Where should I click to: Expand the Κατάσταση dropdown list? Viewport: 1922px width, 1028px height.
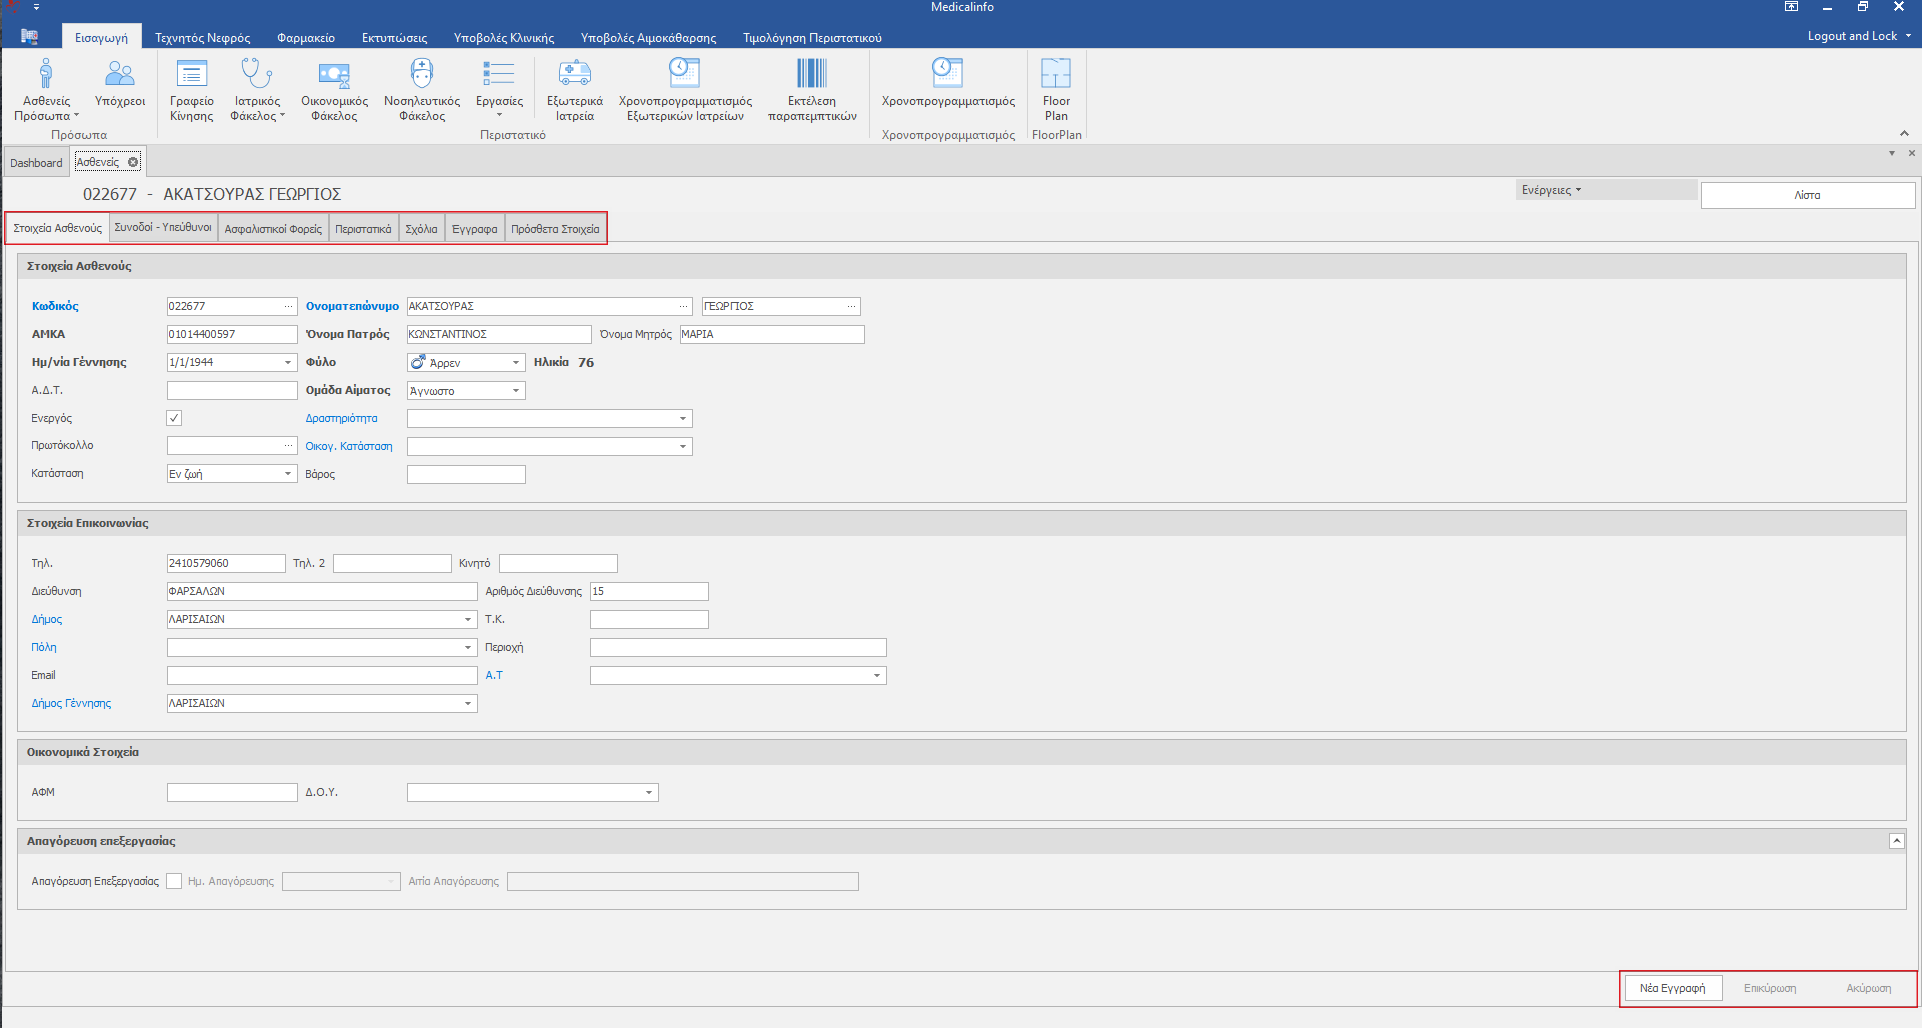coord(288,474)
